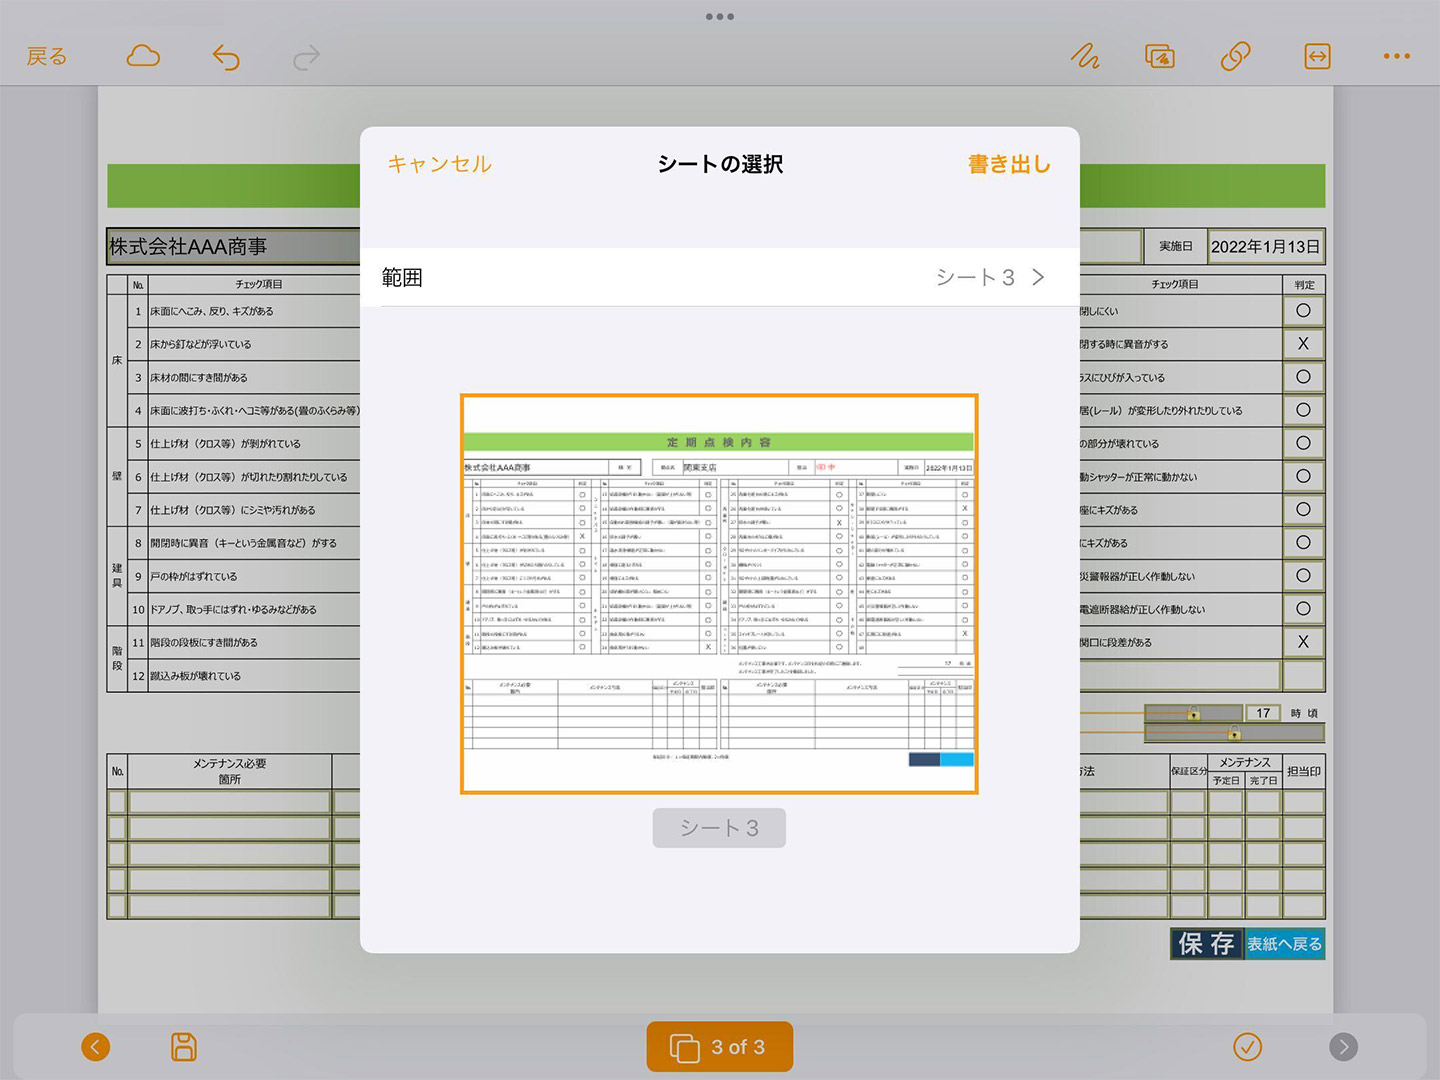Image resolution: width=1440 pixels, height=1080 pixels.
Task: Click the link chain icon
Action: [x=1236, y=57]
